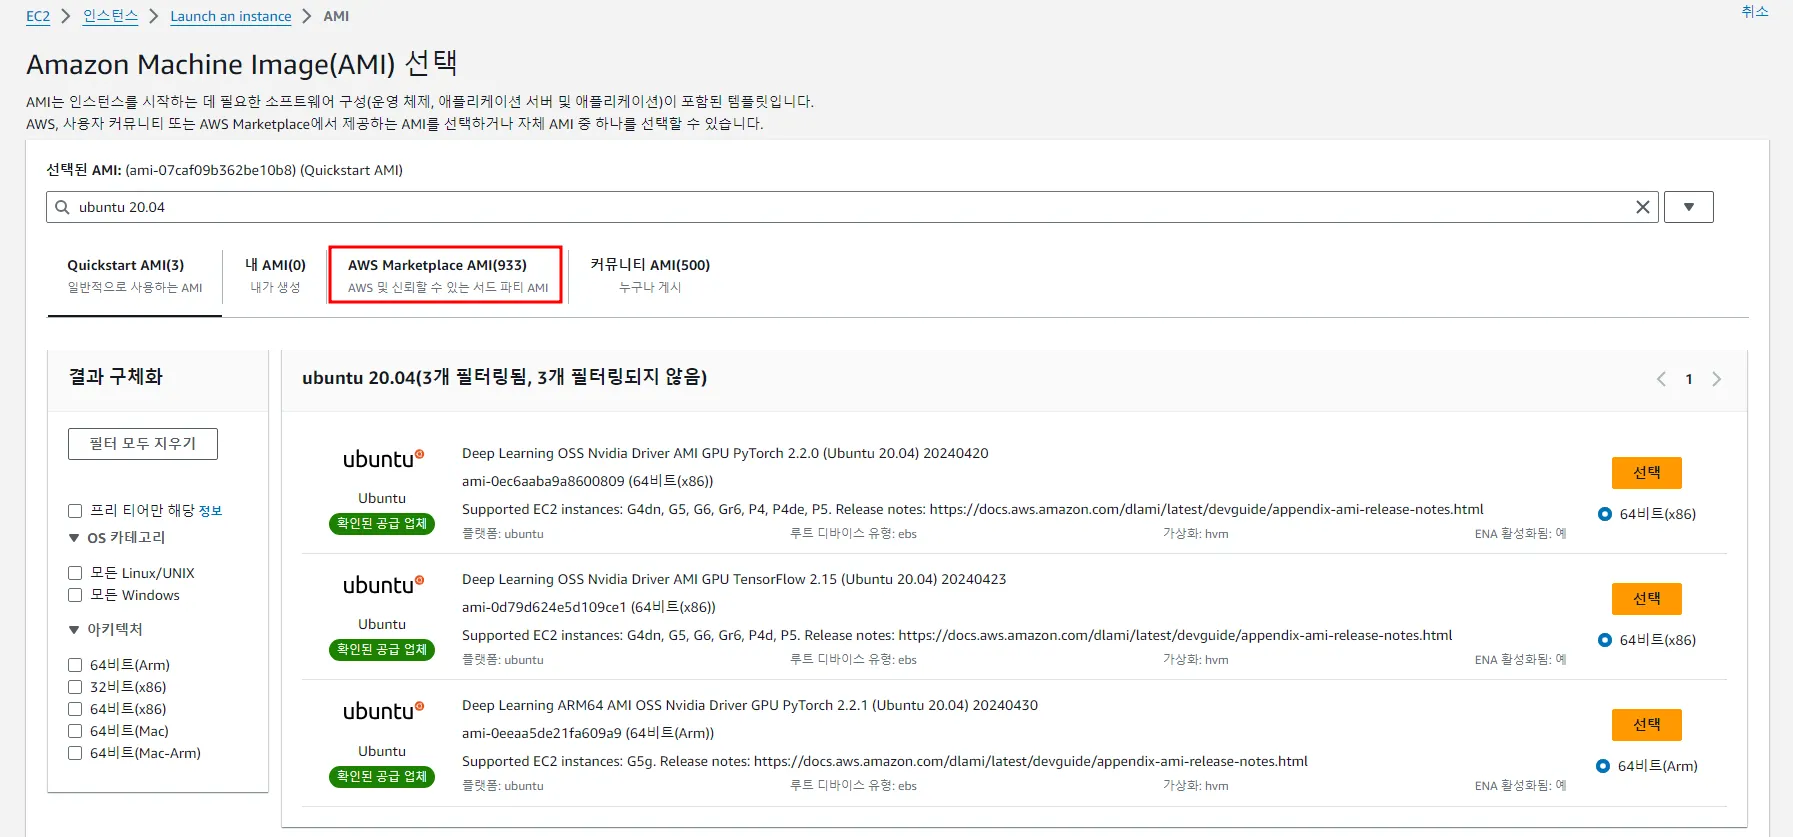The width and height of the screenshot is (1793, 837).
Task: Go to next results page
Action: point(1717,379)
